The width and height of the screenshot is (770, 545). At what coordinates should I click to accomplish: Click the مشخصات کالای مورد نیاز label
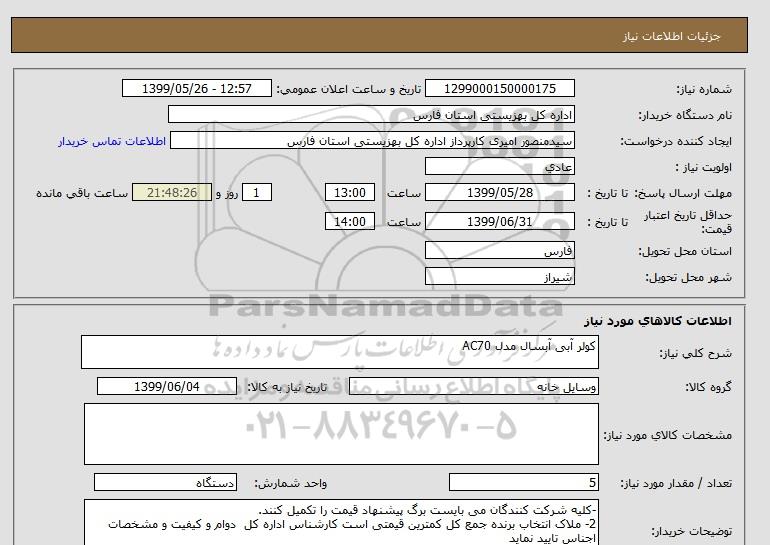coord(667,435)
